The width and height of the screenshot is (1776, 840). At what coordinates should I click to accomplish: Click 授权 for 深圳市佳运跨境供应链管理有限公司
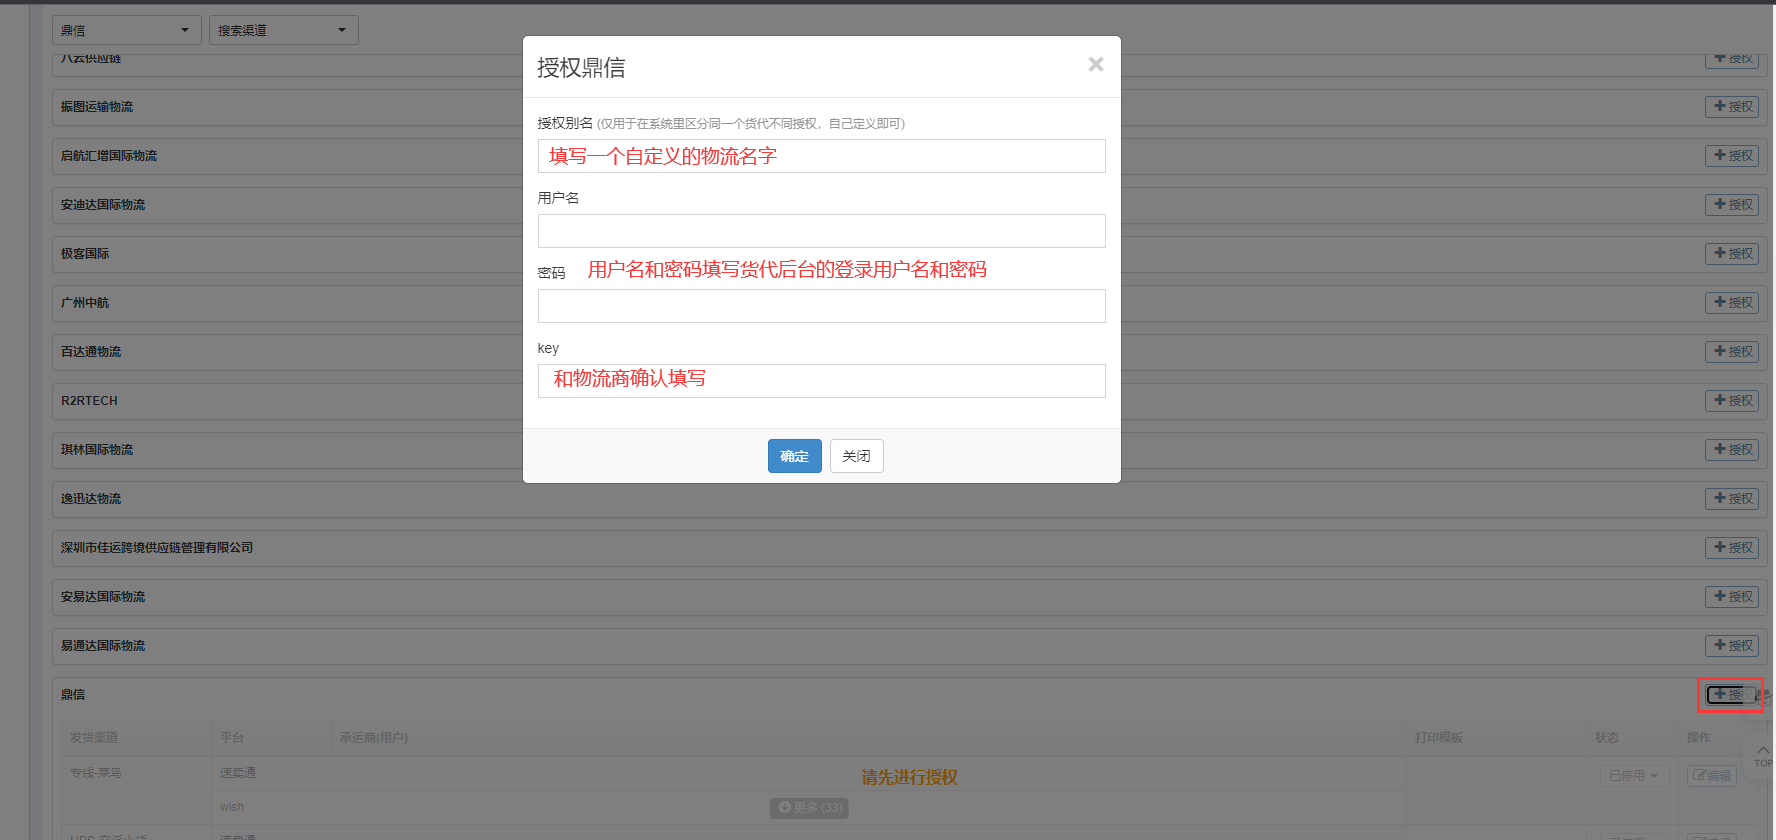(x=1732, y=547)
